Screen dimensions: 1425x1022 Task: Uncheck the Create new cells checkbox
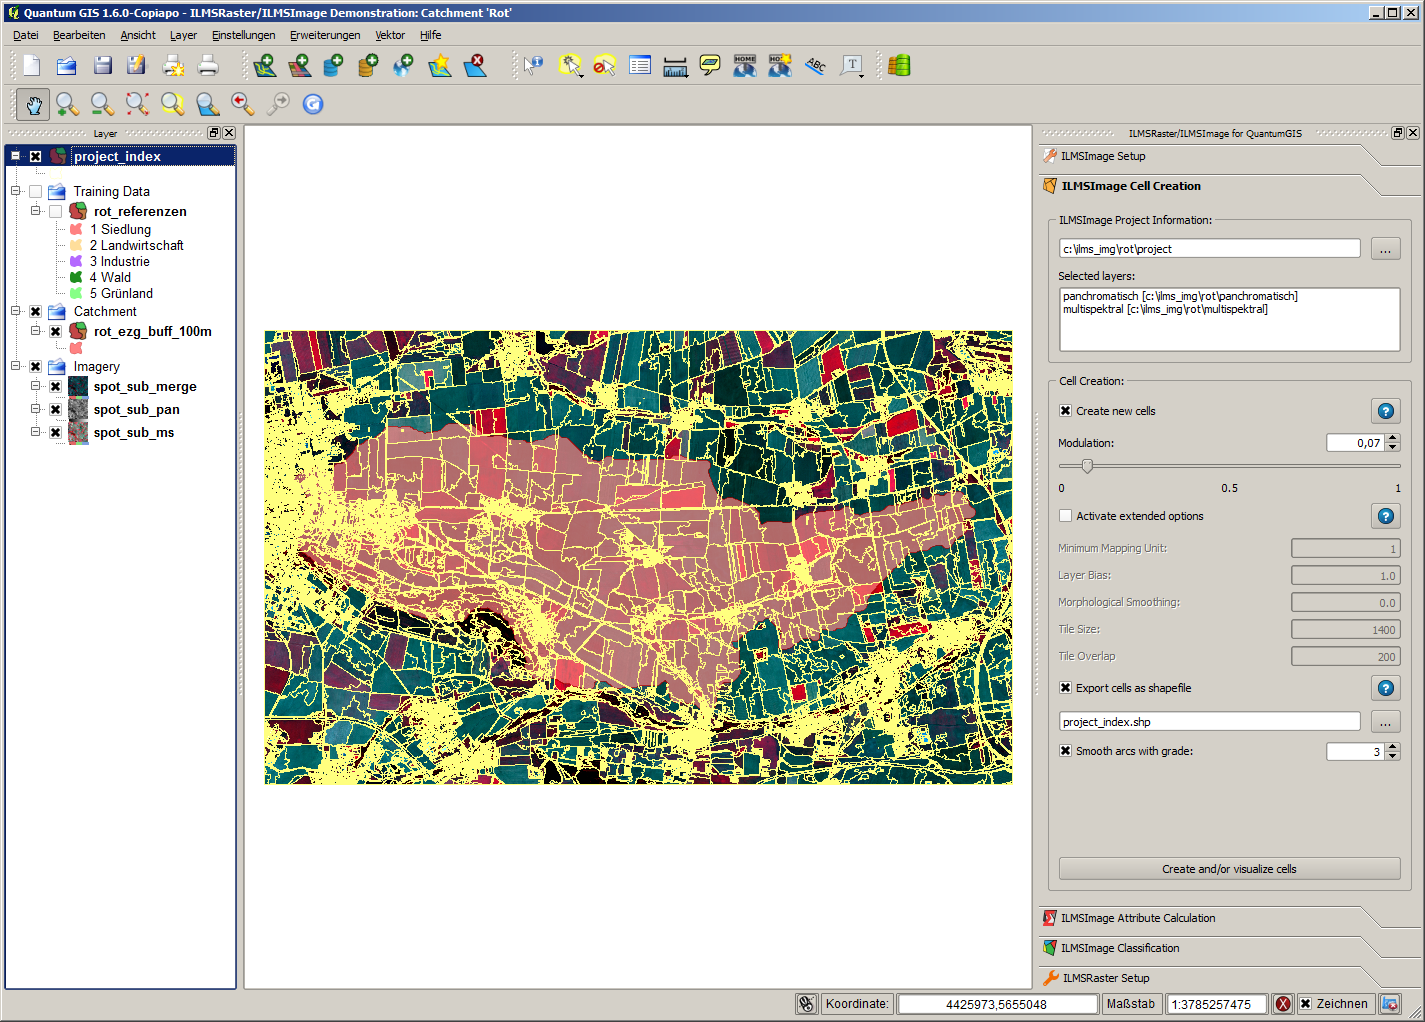[1066, 411]
